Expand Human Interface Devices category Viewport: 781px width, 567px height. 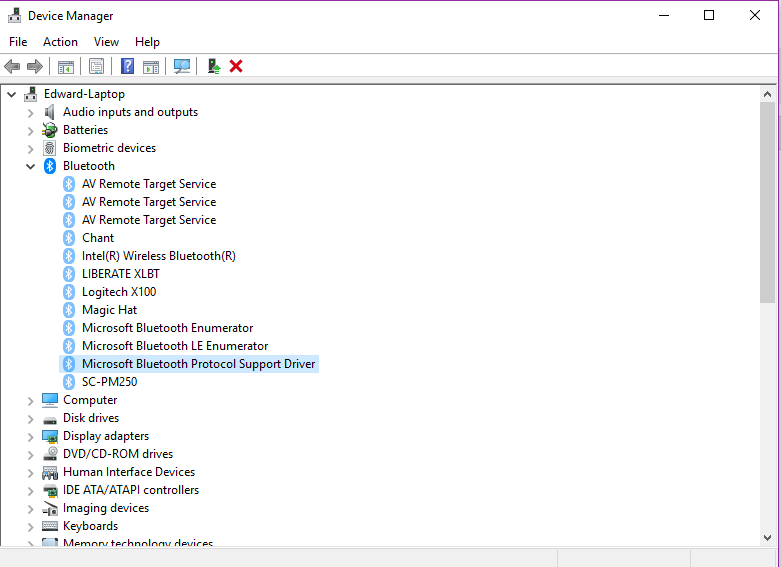tap(31, 473)
